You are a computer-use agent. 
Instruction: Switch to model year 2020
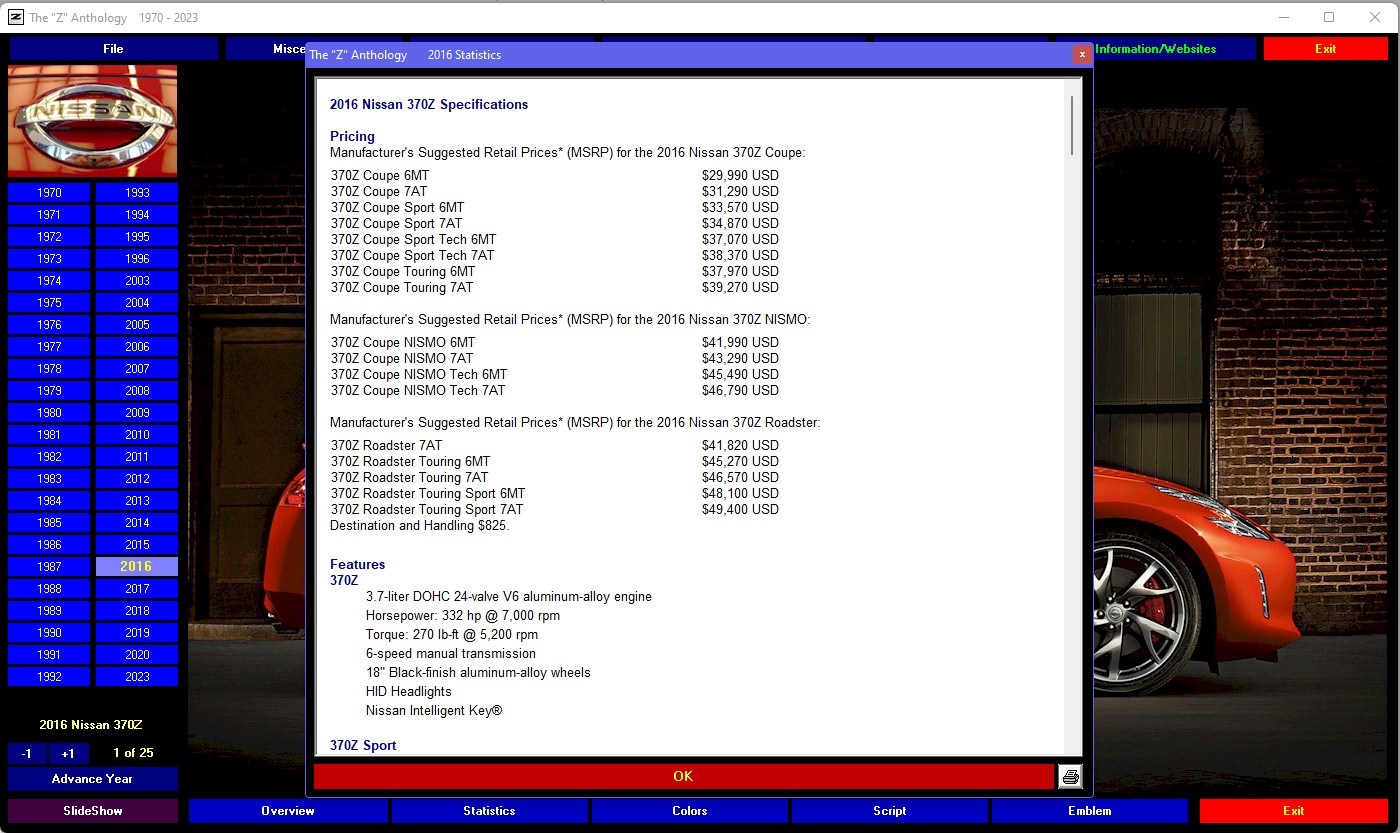coord(137,655)
